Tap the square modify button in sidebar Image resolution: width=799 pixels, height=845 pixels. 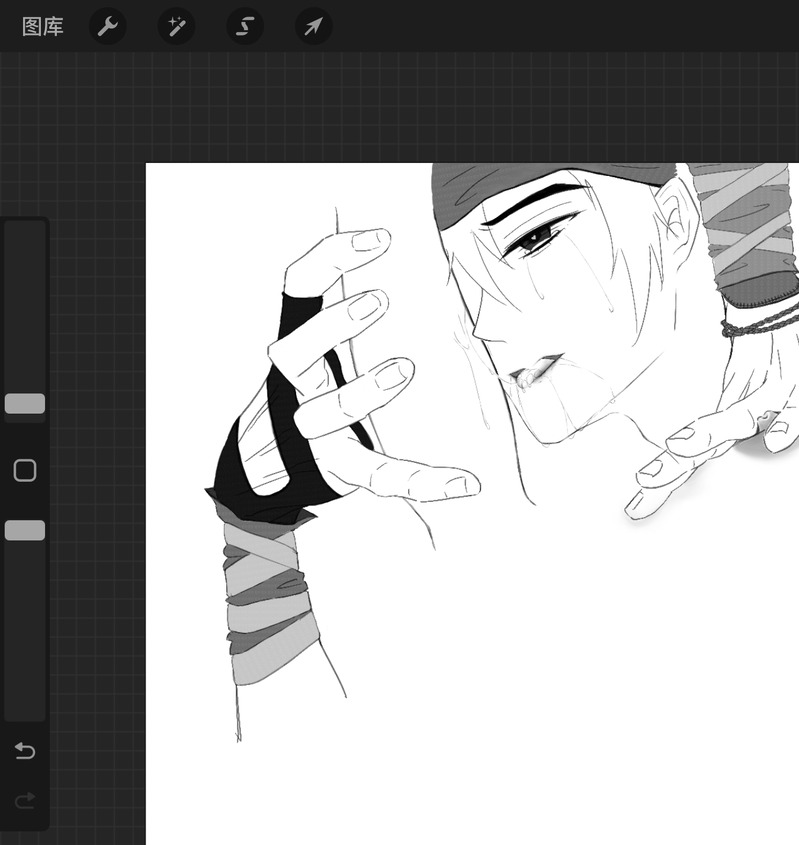coord(25,470)
